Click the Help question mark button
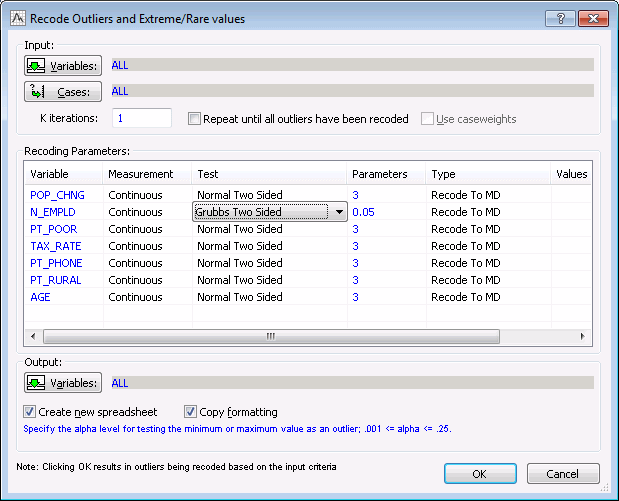The height and width of the screenshot is (501, 619). click(x=559, y=18)
